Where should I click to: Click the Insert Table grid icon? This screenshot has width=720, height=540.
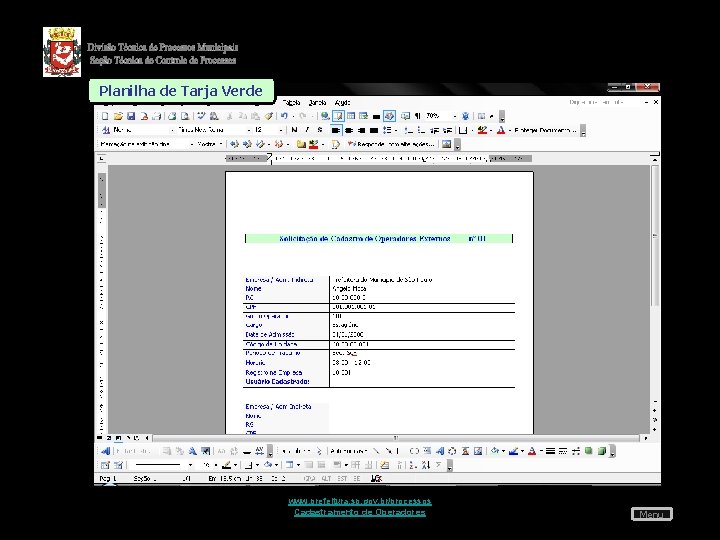point(351,116)
